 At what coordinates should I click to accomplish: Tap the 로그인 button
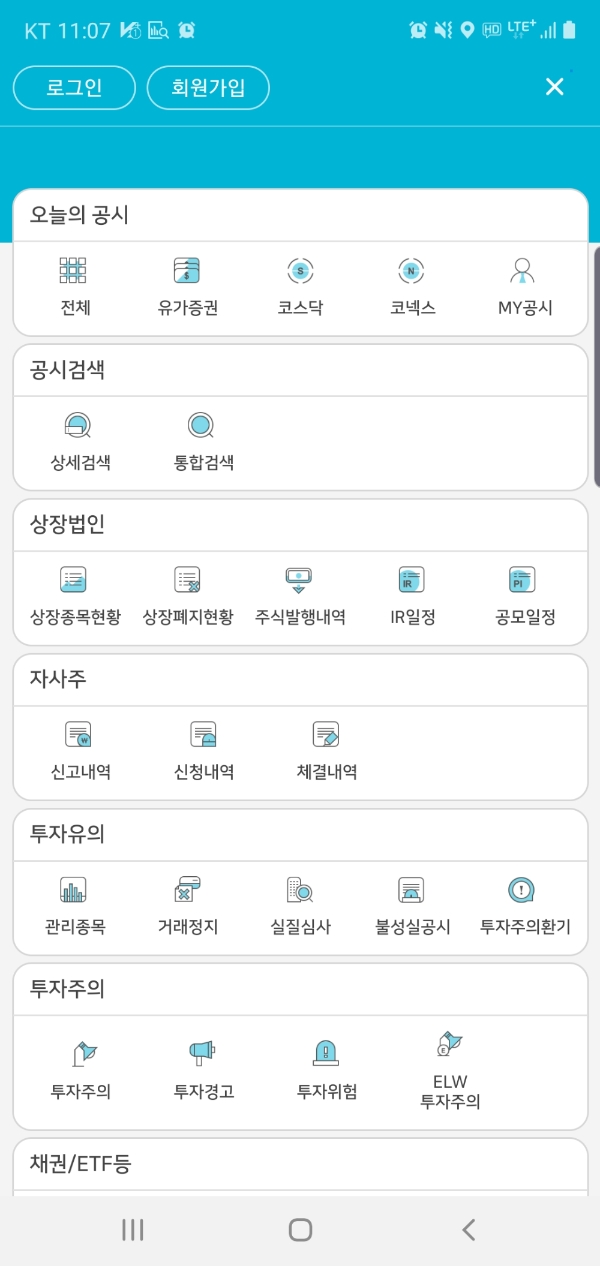click(73, 87)
